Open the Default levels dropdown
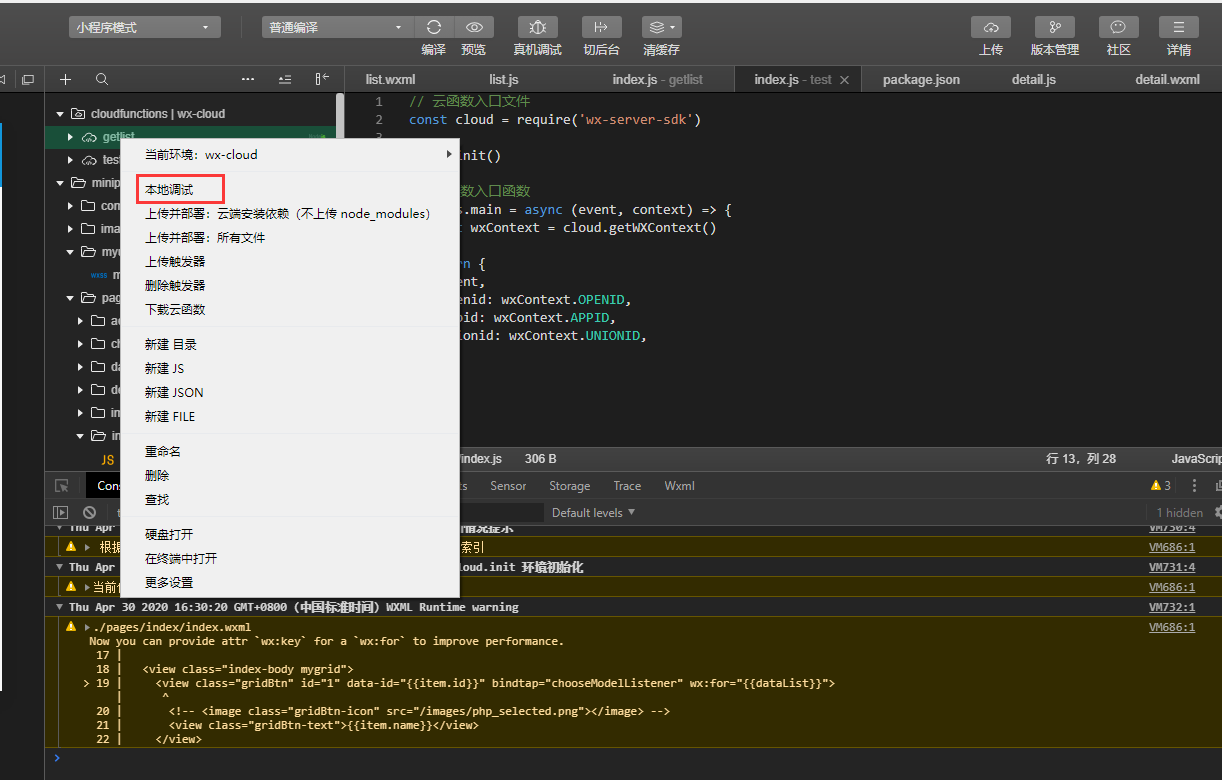The image size is (1222, 780). click(x=593, y=512)
